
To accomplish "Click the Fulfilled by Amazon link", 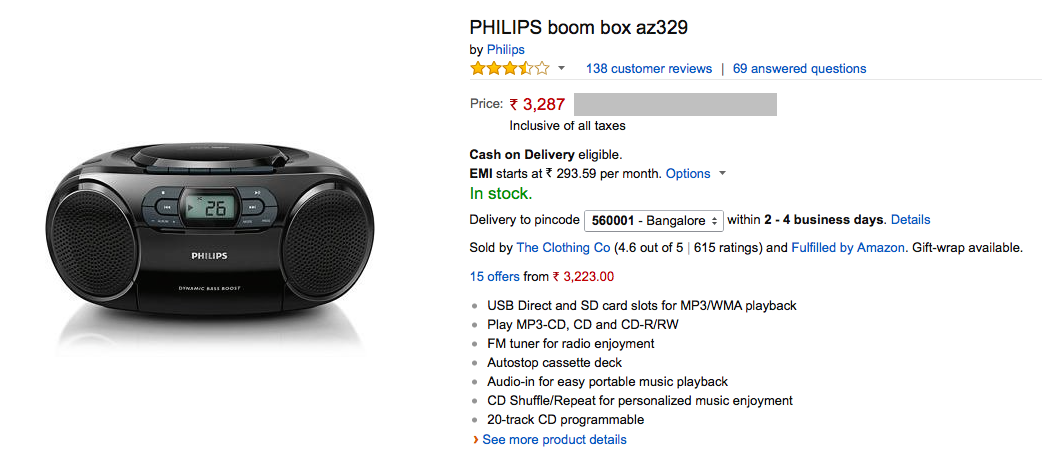I will (848, 248).
